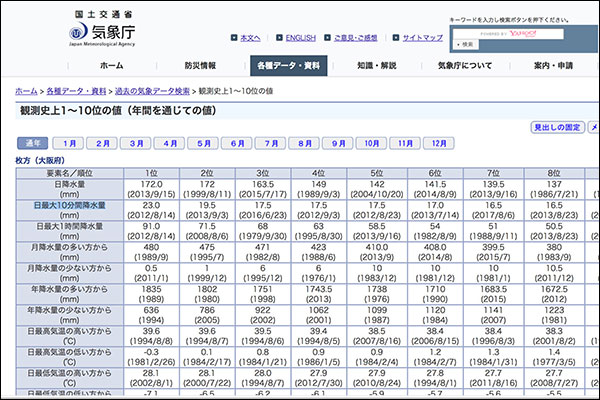Select the 6月 tab
This screenshot has height=400, width=600.
[x=237, y=143]
